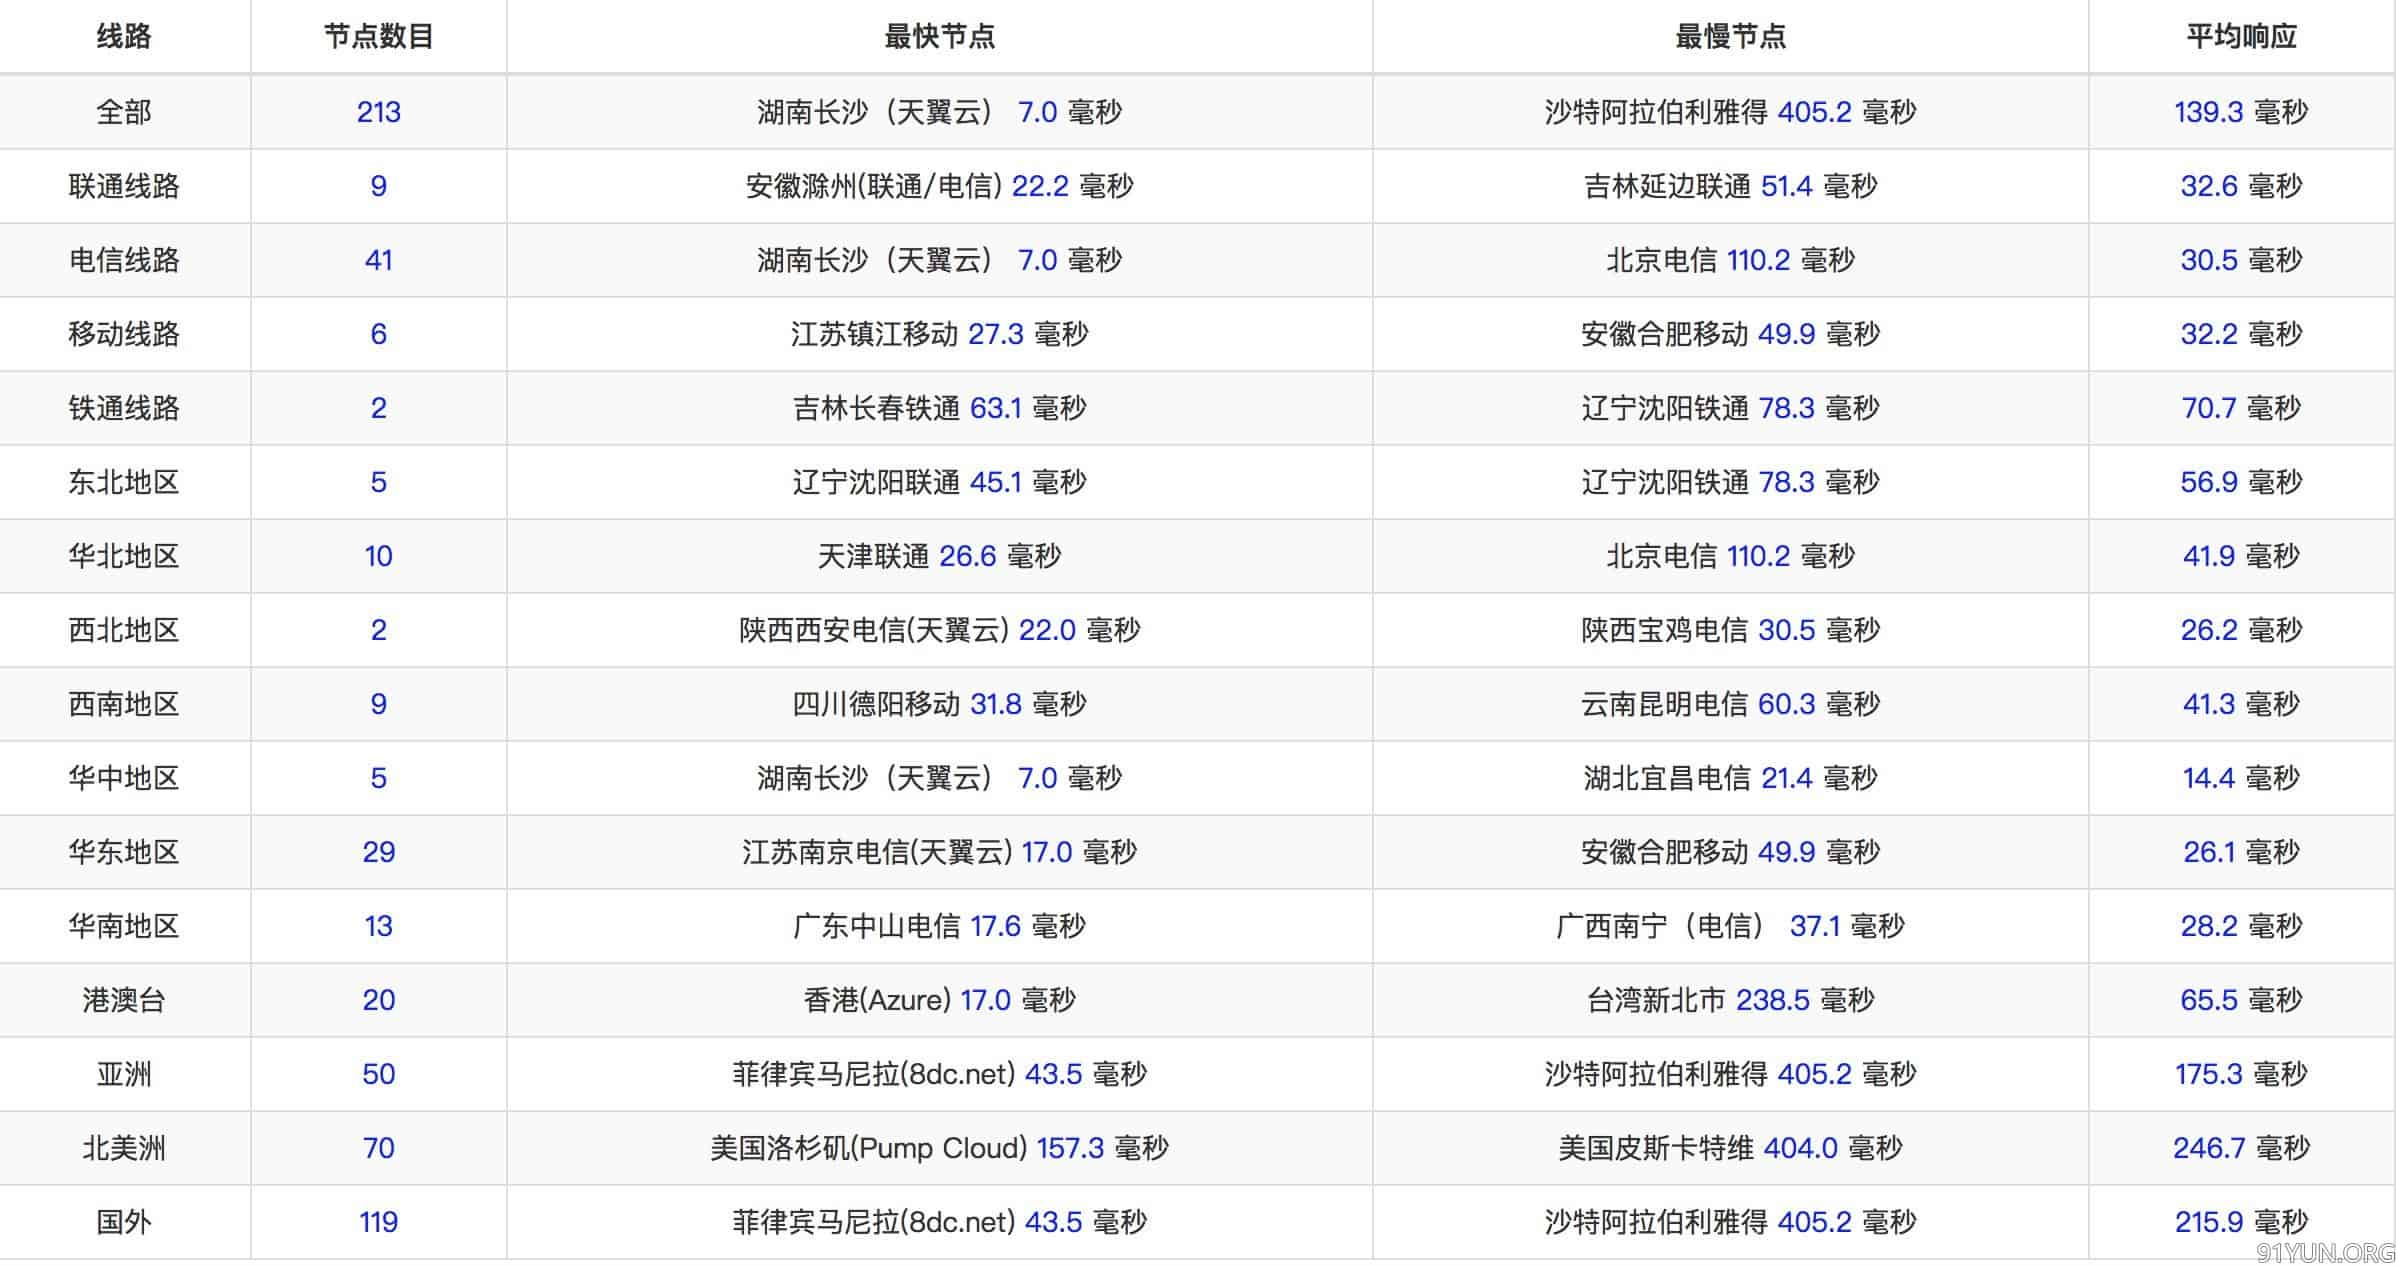2396x1266 pixels.
Task: Click average response 246.7 毫秒
Action: pos(2241,1147)
